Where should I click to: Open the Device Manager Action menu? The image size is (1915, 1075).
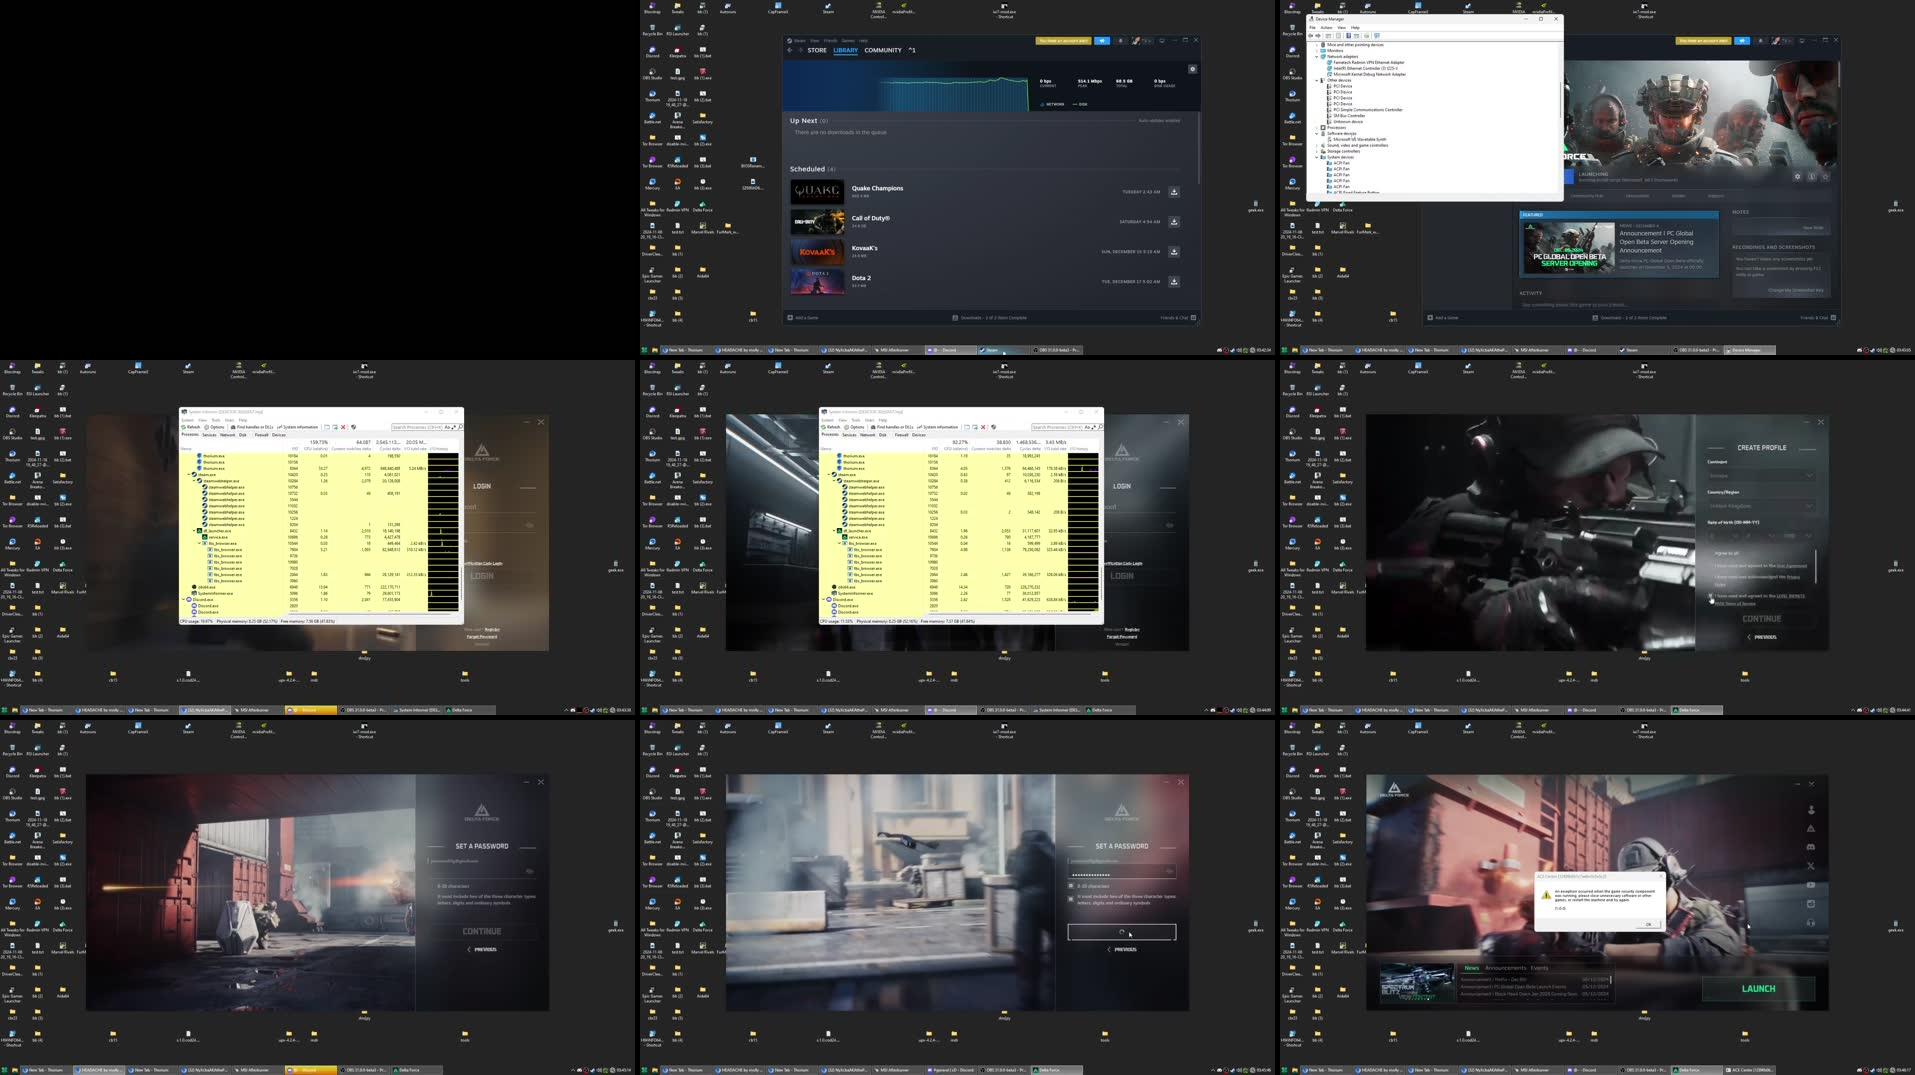tap(1326, 28)
